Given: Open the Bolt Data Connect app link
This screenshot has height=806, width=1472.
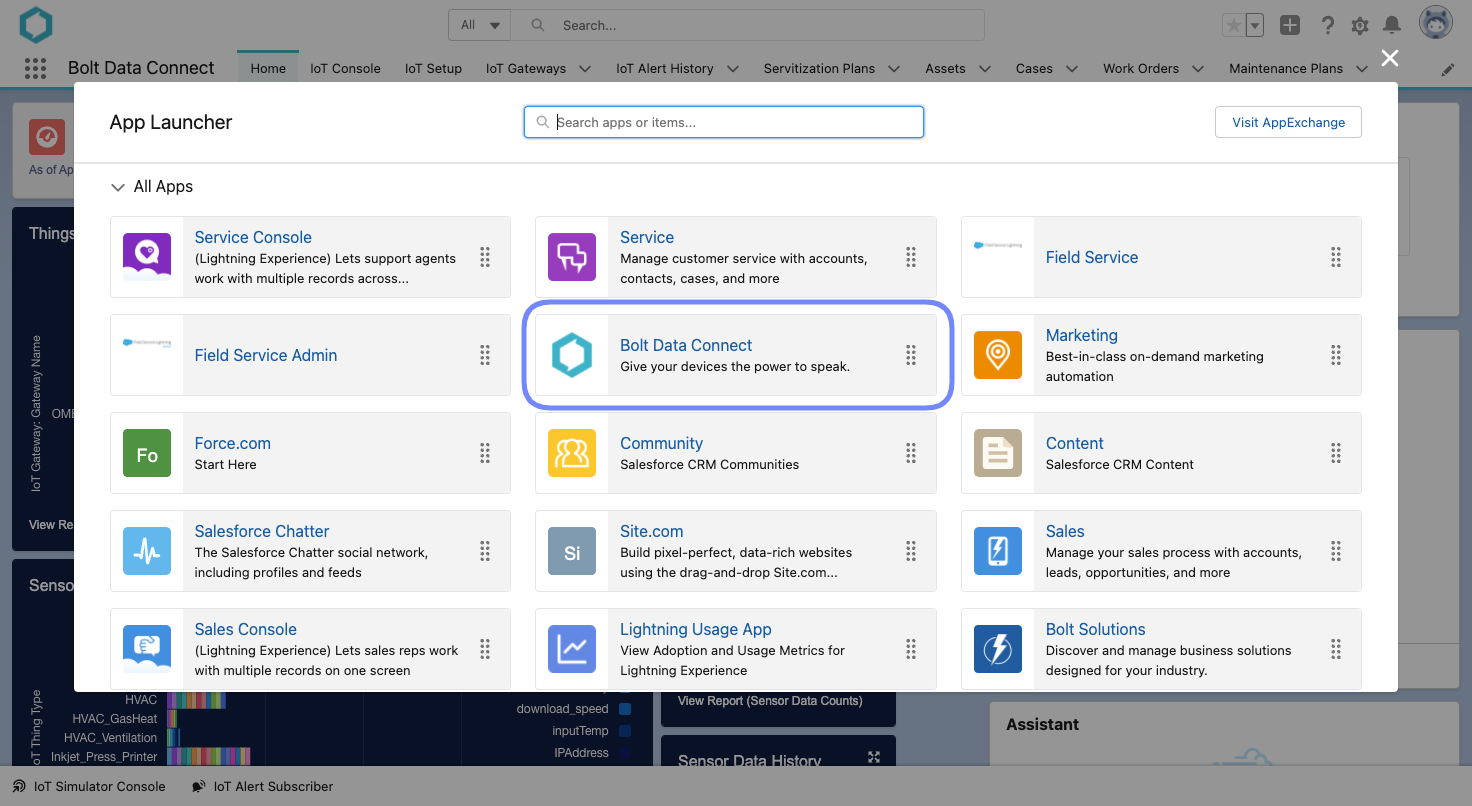Looking at the screenshot, I should [x=686, y=345].
